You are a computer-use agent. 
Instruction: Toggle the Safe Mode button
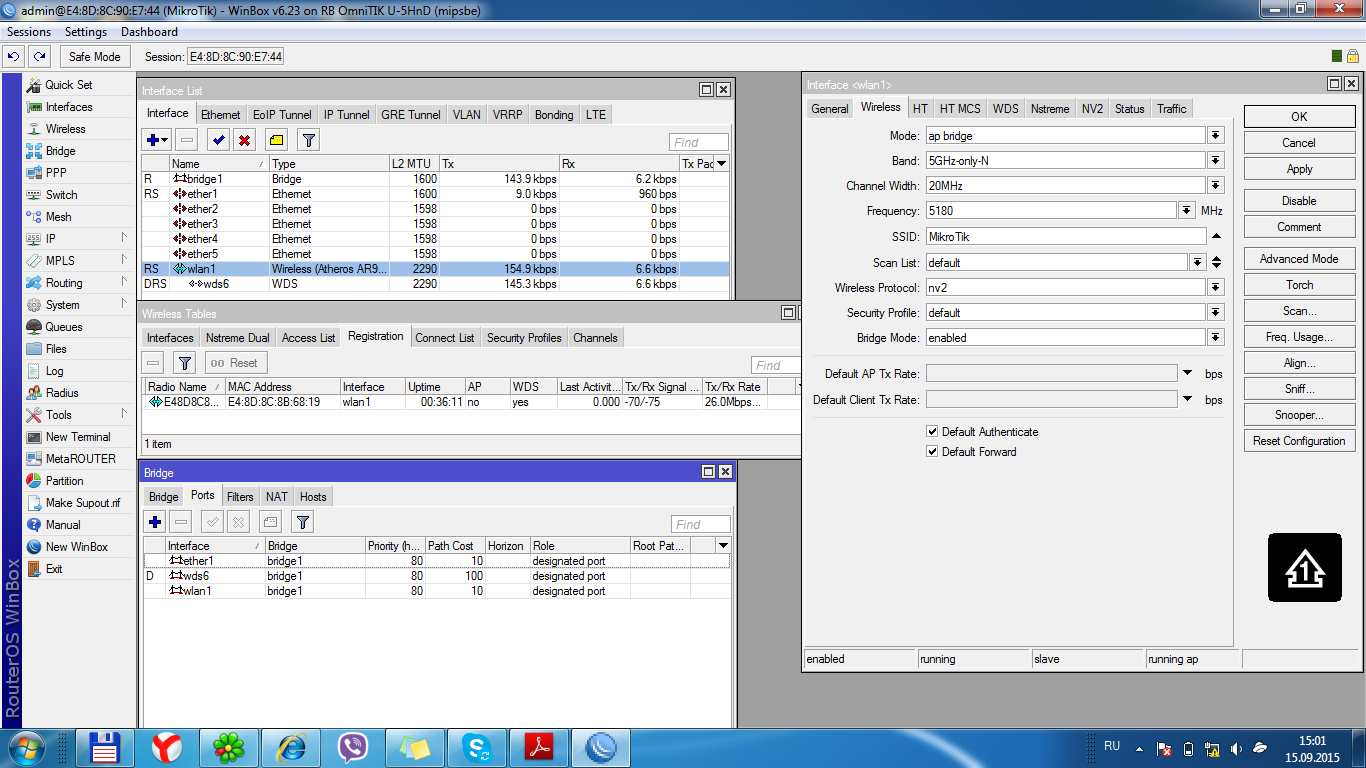(95, 57)
